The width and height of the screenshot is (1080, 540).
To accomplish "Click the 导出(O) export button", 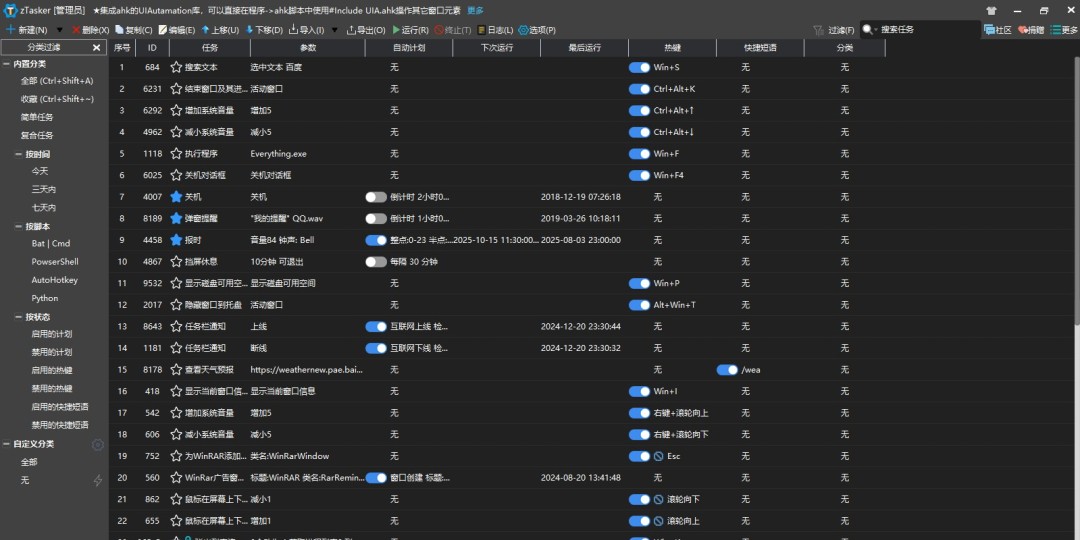I will (366, 30).
